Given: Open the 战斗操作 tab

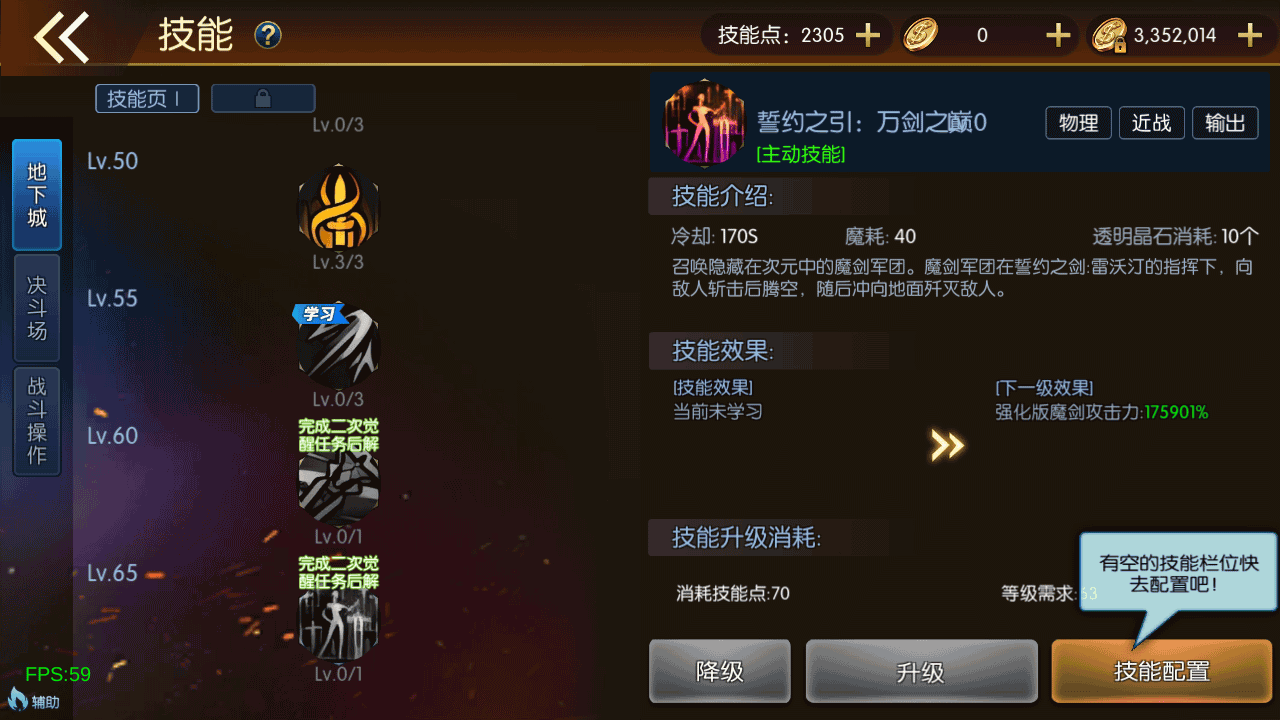Looking at the screenshot, I should [x=37, y=422].
